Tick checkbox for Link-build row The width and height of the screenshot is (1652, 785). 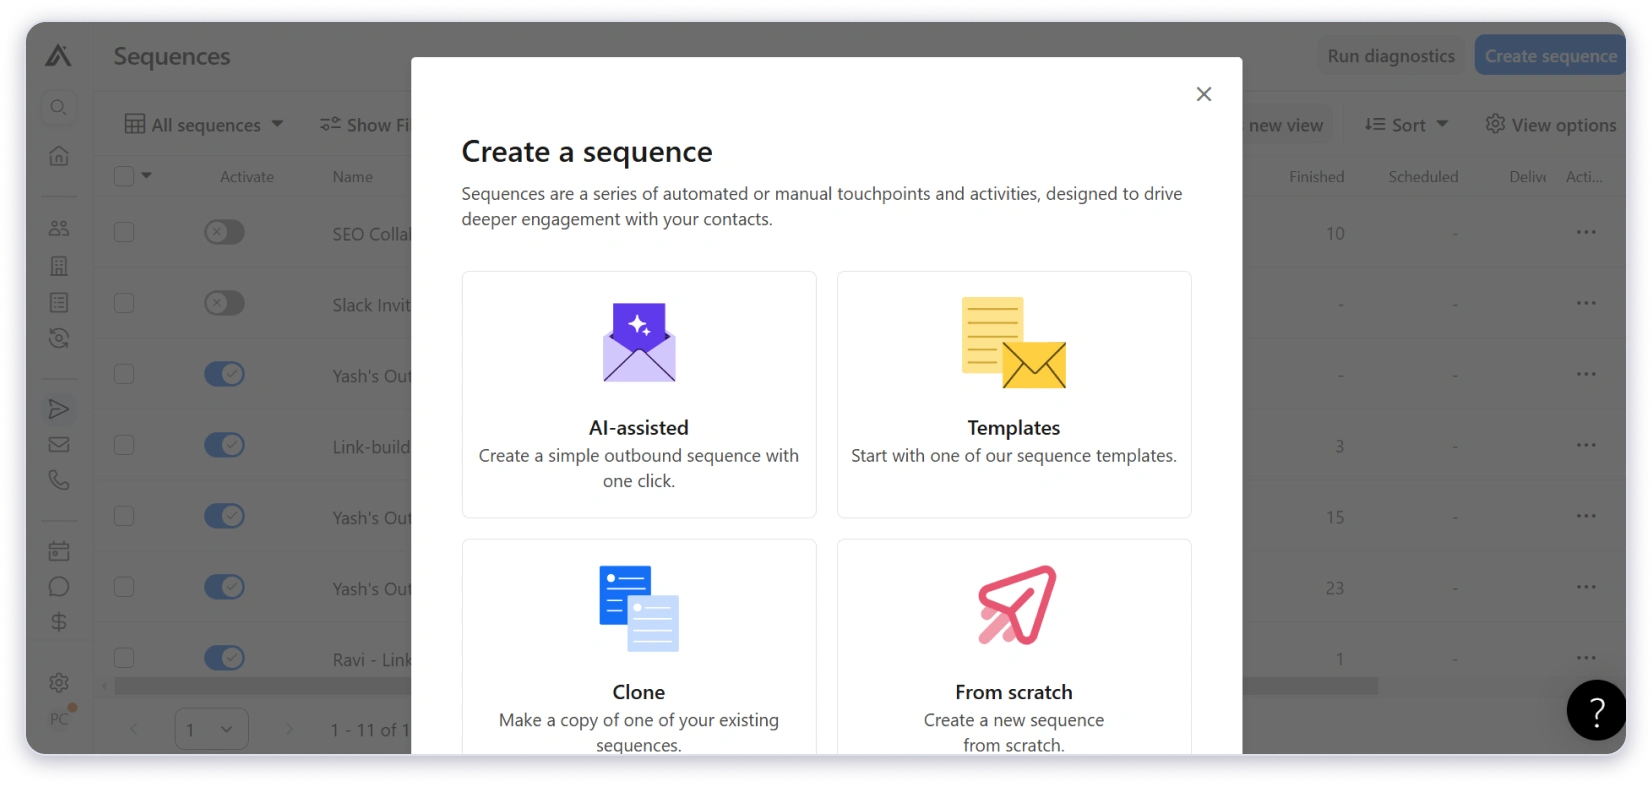tap(124, 445)
